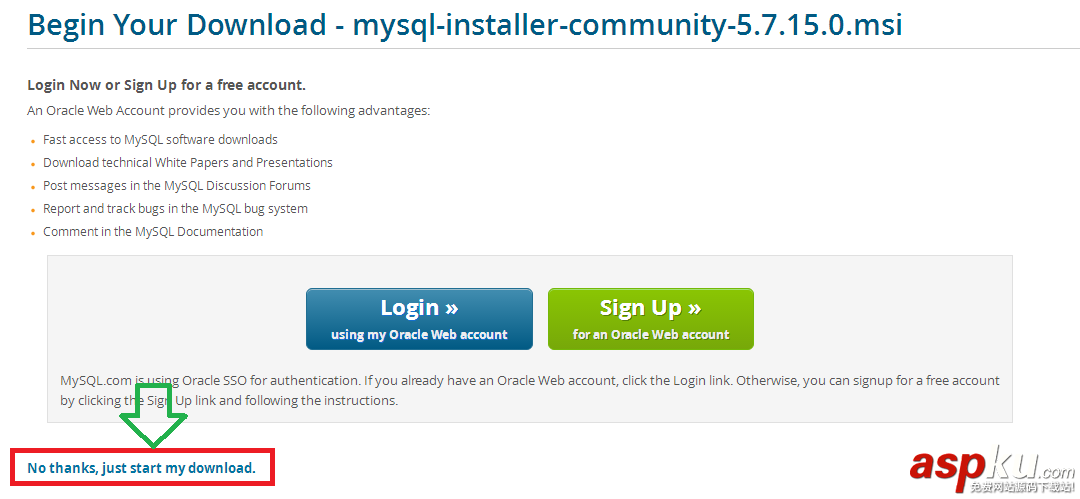This screenshot has width=1080, height=499.
Task: Click "Comment in the MySQL Documentation" text
Action: pos(153,231)
